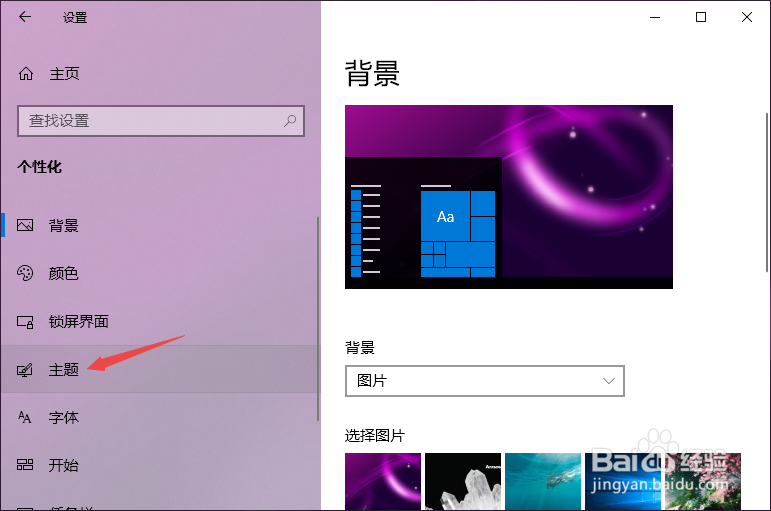
Task: Choose the blue Windows wallpaper thumbnail
Action: click(623, 481)
